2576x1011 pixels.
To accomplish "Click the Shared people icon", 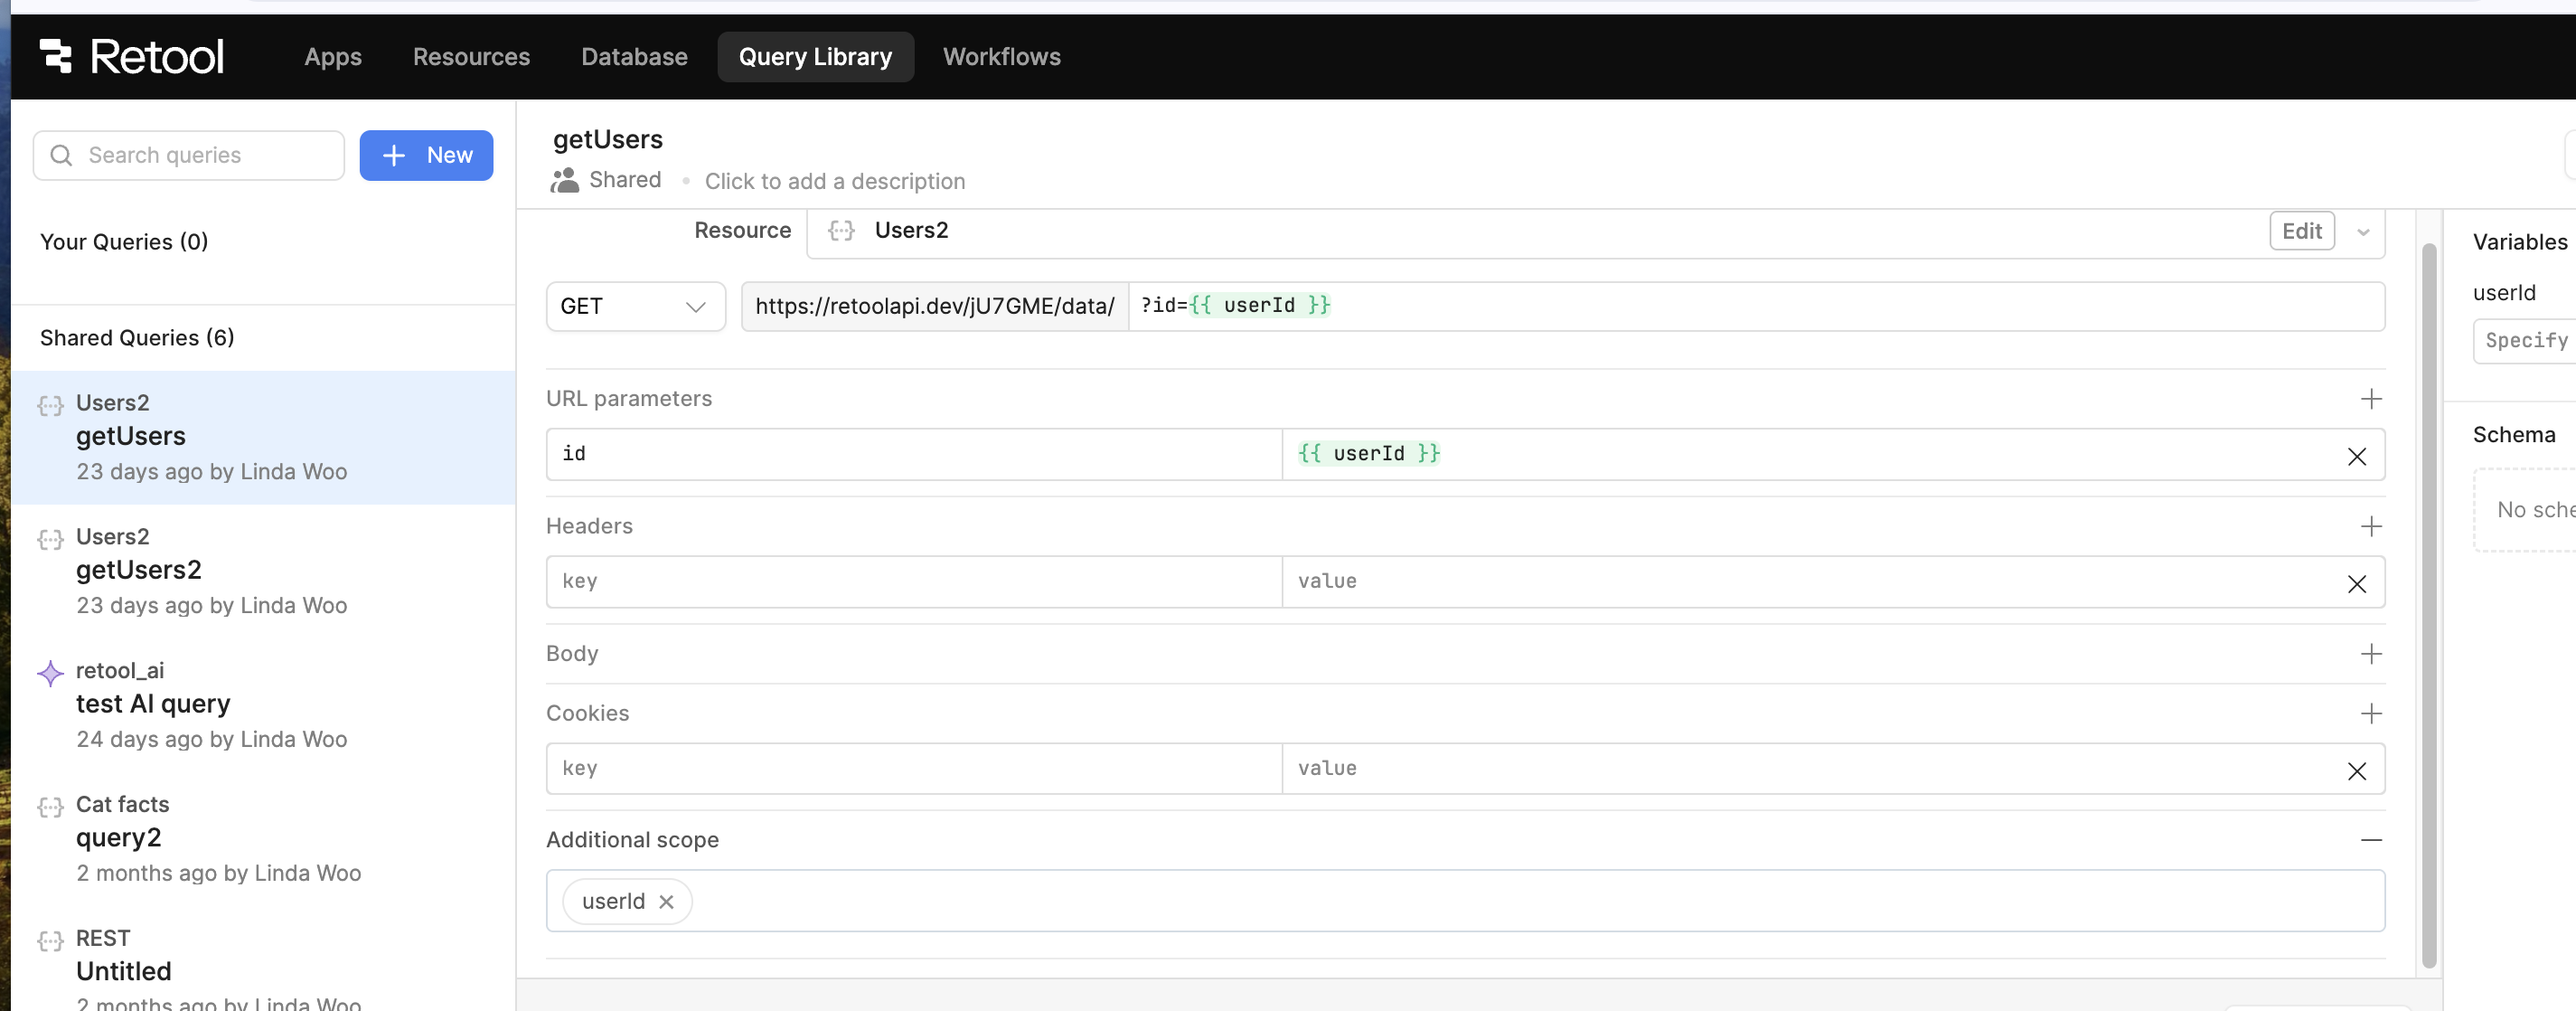I will coord(565,180).
